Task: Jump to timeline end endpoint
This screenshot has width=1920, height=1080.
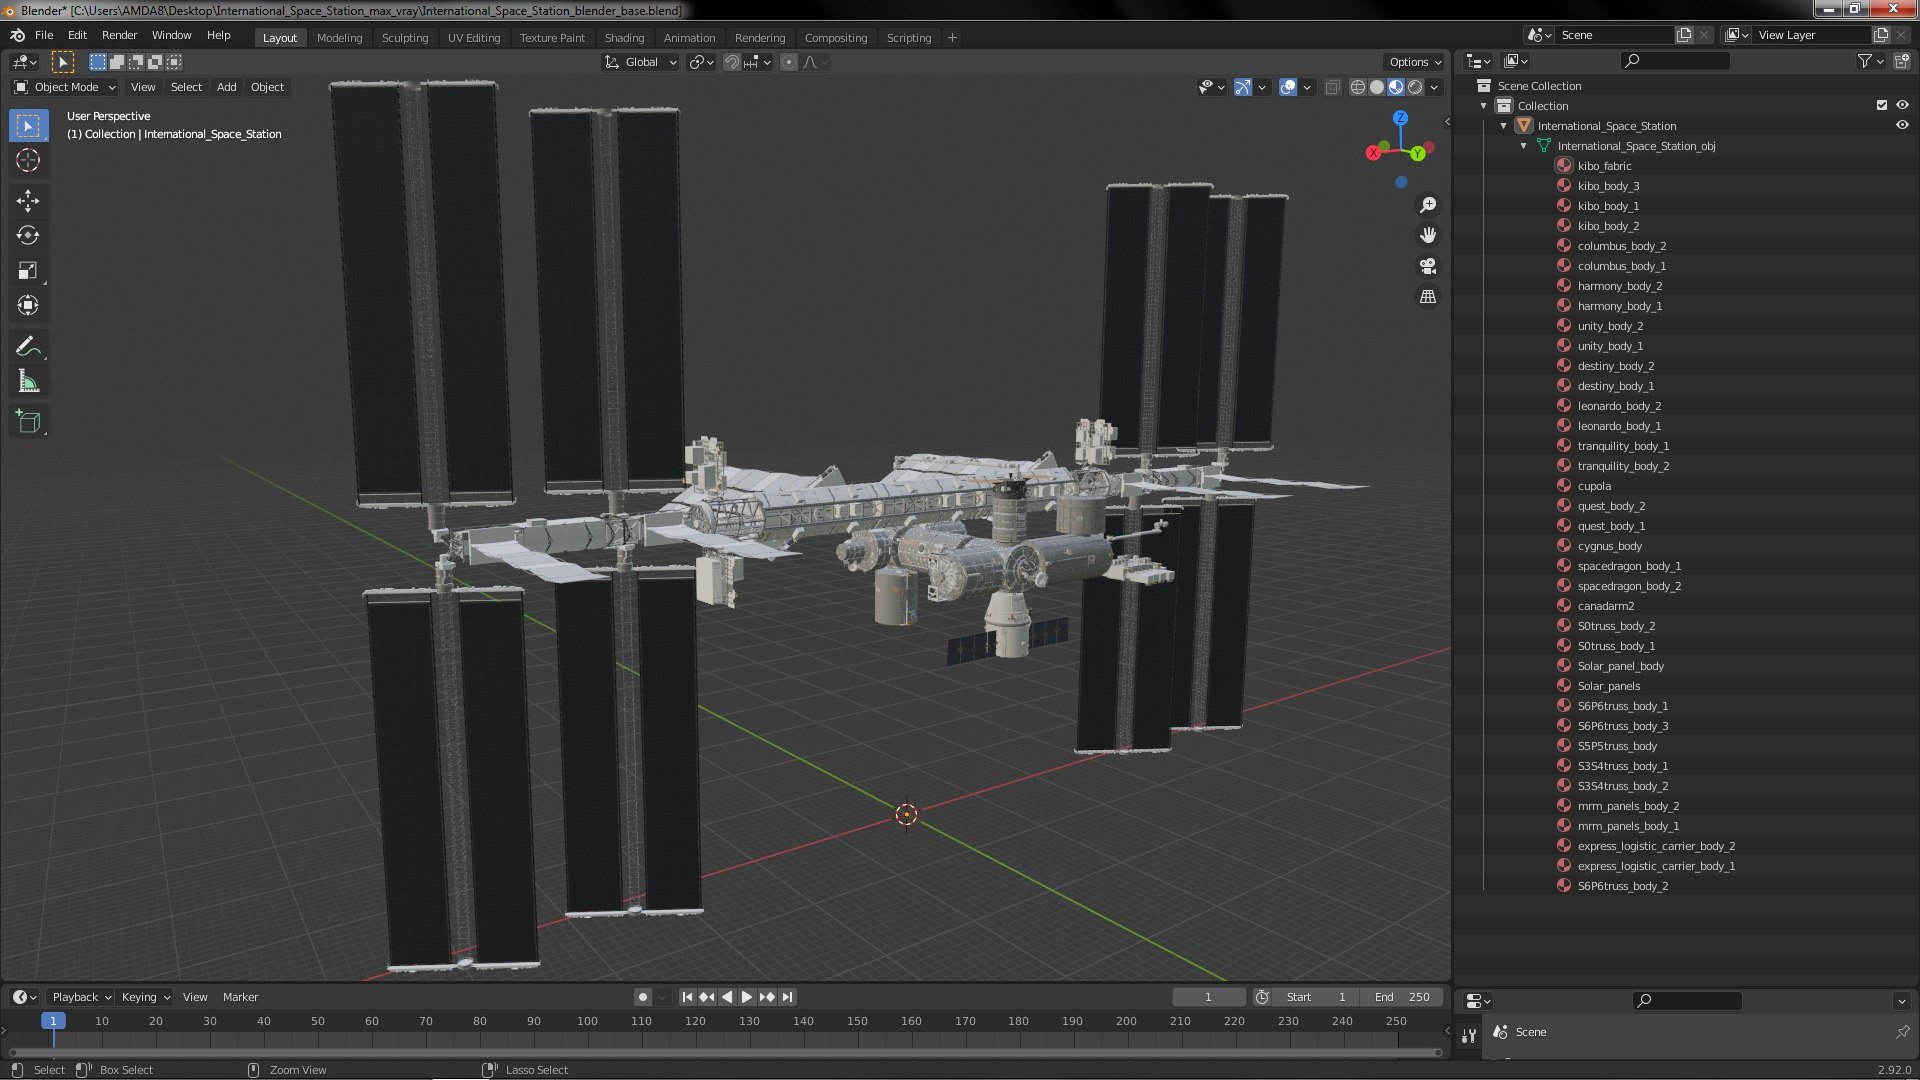Action: (x=787, y=997)
